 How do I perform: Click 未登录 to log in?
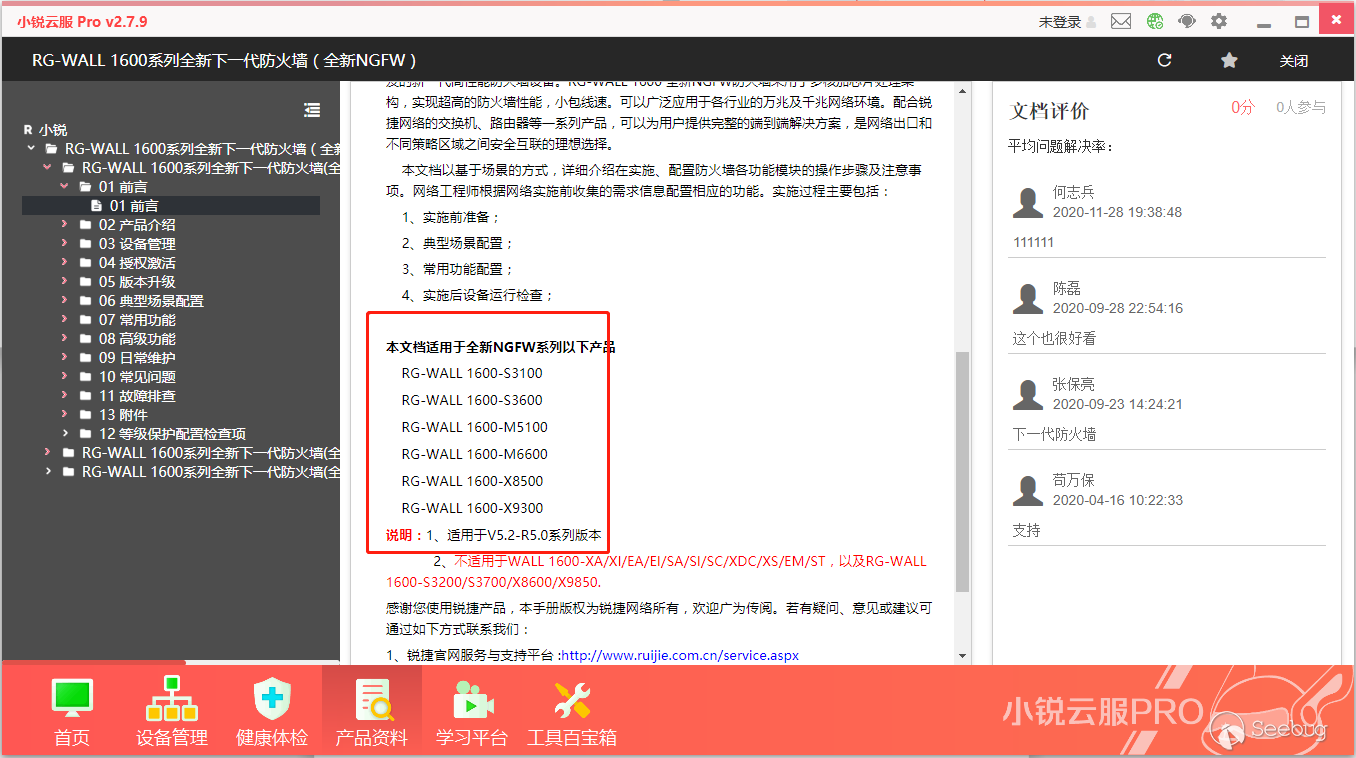(1060, 22)
